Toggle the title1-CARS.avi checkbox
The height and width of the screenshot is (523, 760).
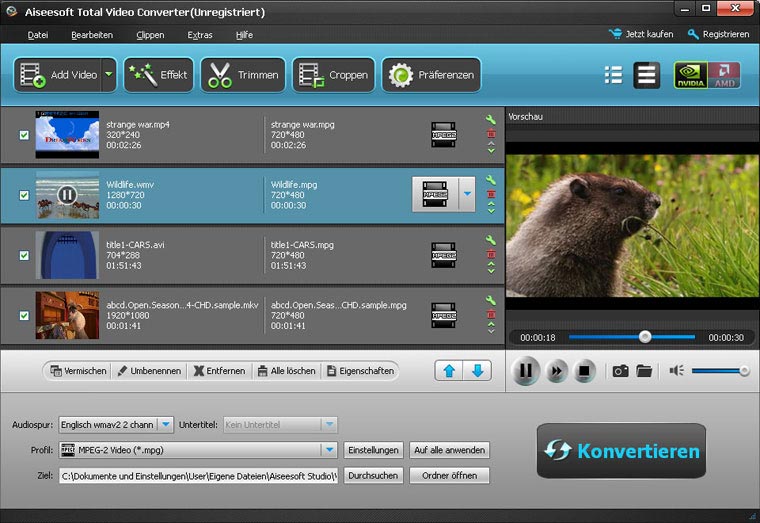pos(24,255)
